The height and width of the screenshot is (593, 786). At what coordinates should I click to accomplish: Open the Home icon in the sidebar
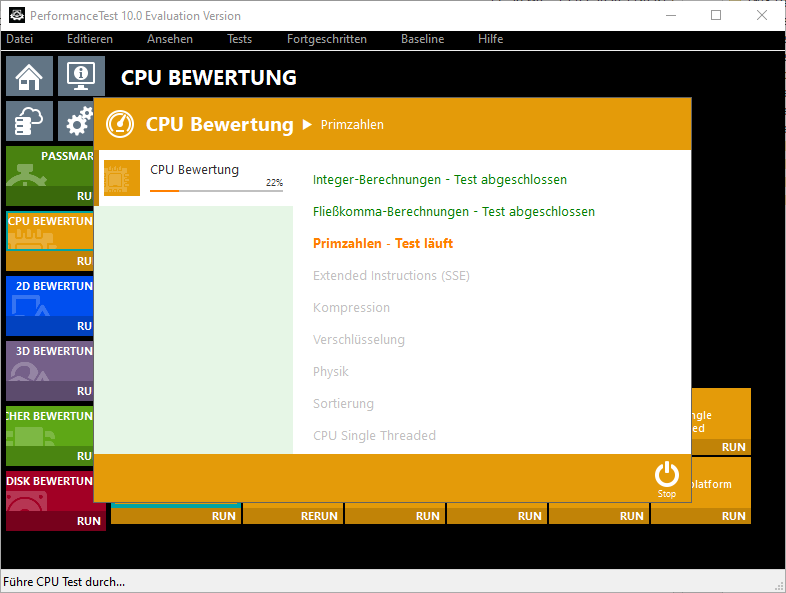(x=29, y=76)
